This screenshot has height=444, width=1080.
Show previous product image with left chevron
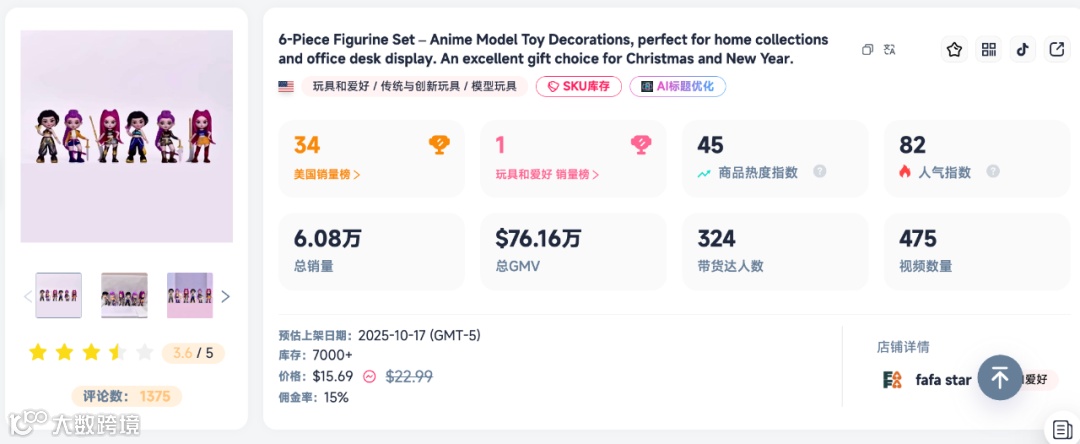(x=27, y=296)
